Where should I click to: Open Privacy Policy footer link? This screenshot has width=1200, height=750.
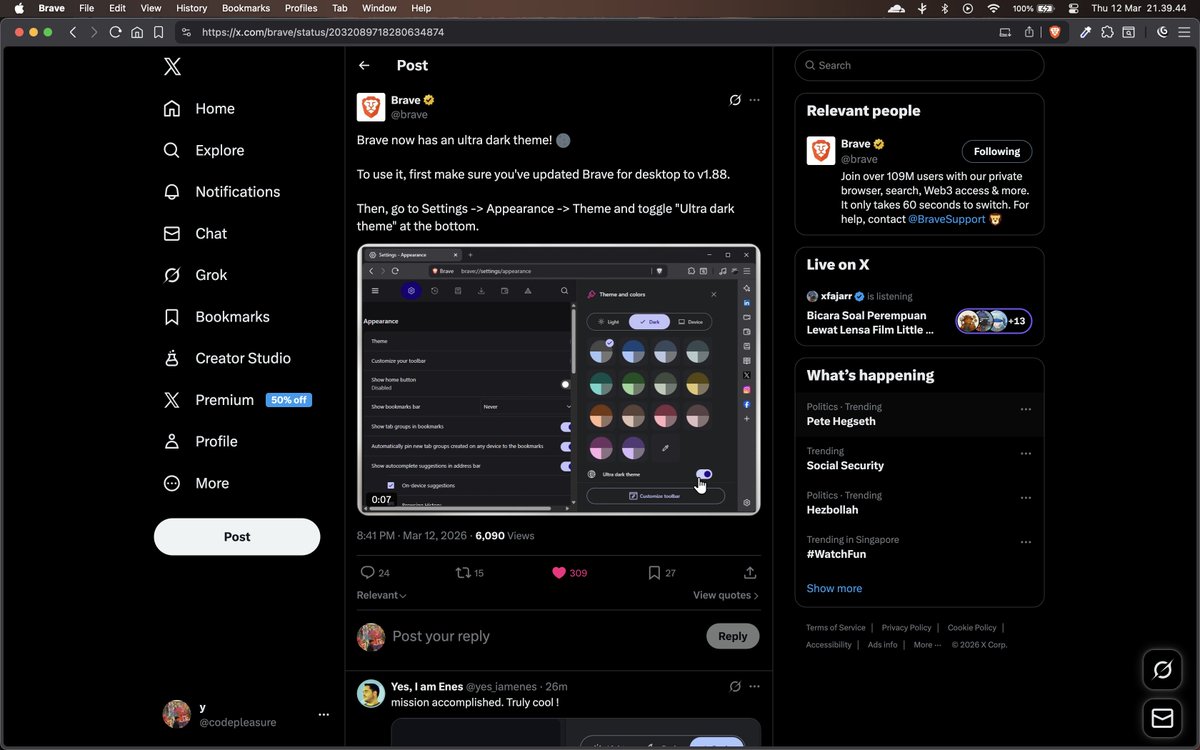906,628
